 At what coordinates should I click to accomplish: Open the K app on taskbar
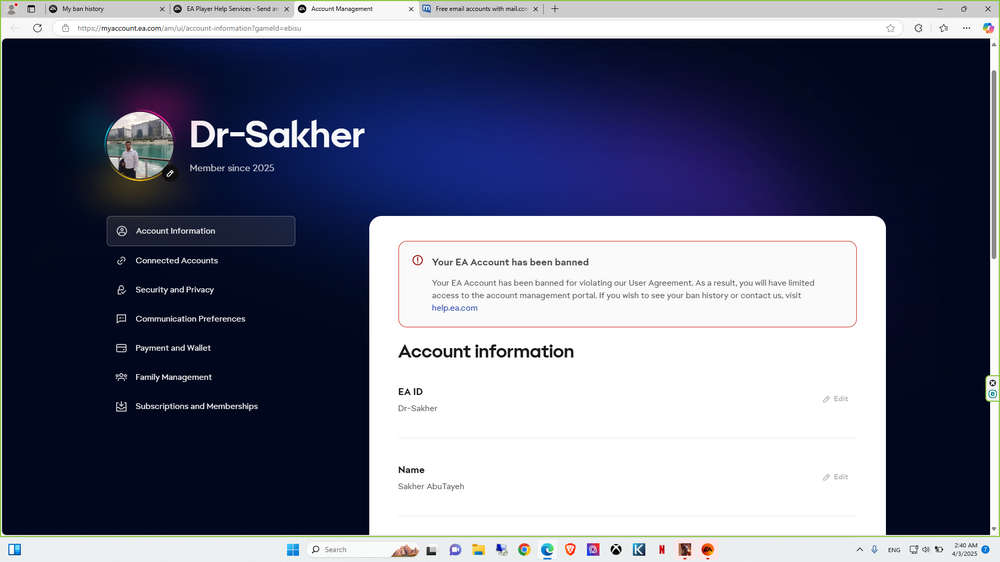click(x=639, y=549)
